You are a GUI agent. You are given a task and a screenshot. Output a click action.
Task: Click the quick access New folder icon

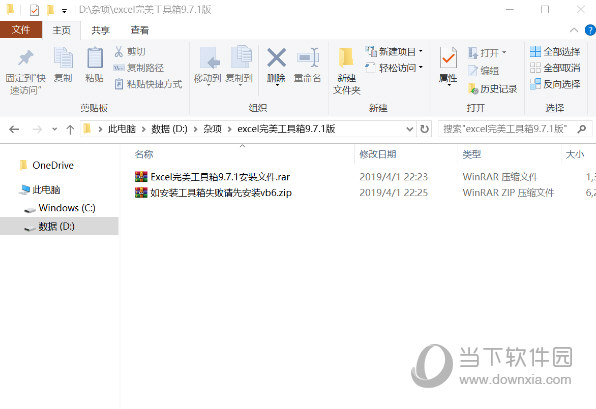click(x=50, y=10)
